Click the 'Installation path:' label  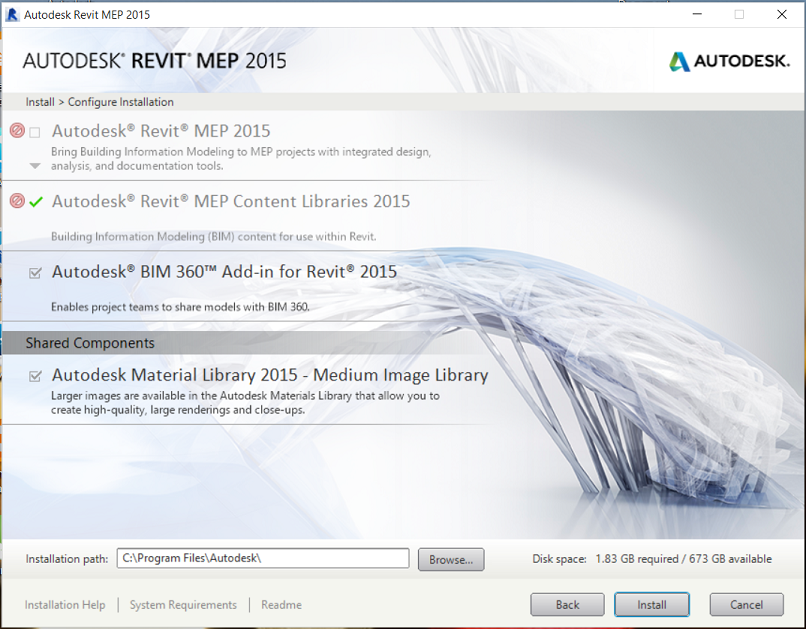67,559
